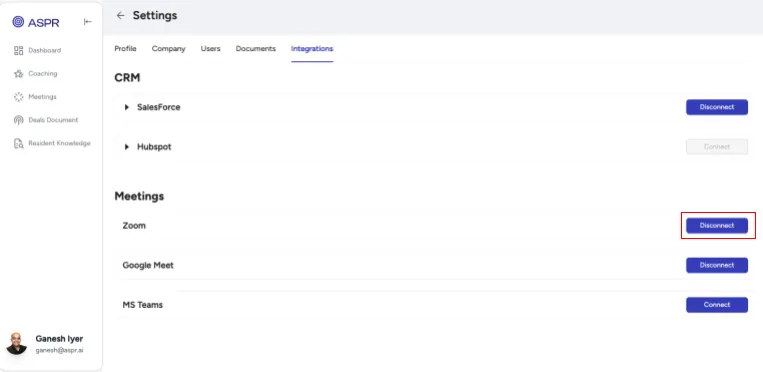Click the Google Meet row label
This screenshot has height=372, width=763.
[x=148, y=265]
